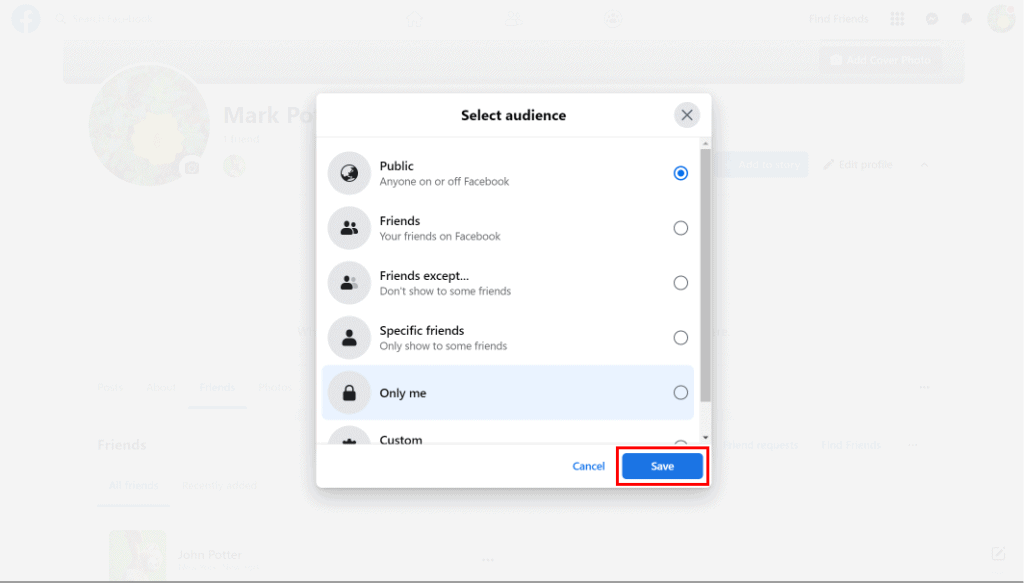Select the Friends except radio button

(x=681, y=282)
